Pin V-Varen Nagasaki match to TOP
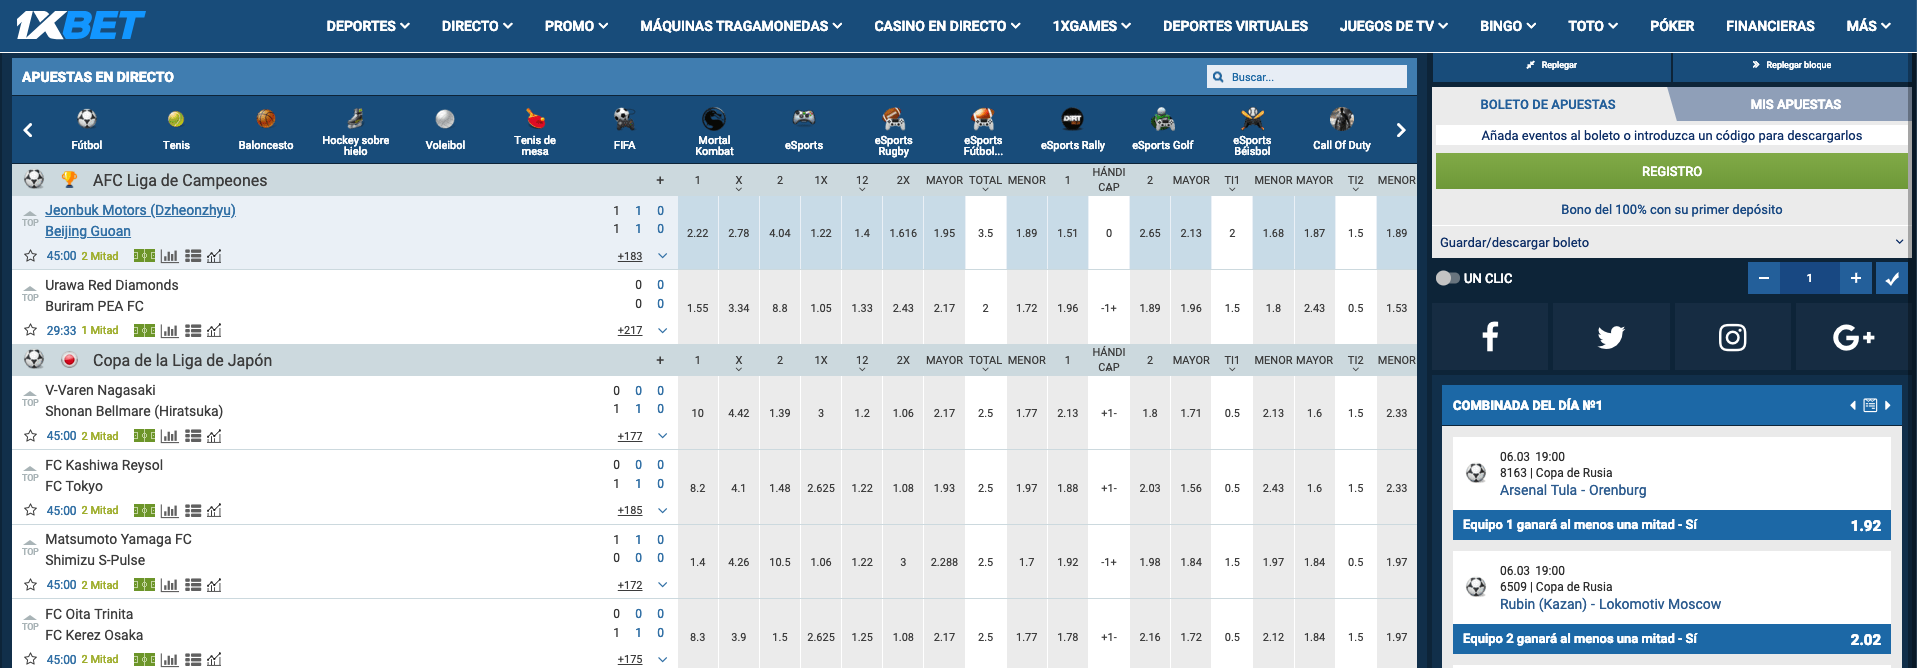 (30, 399)
